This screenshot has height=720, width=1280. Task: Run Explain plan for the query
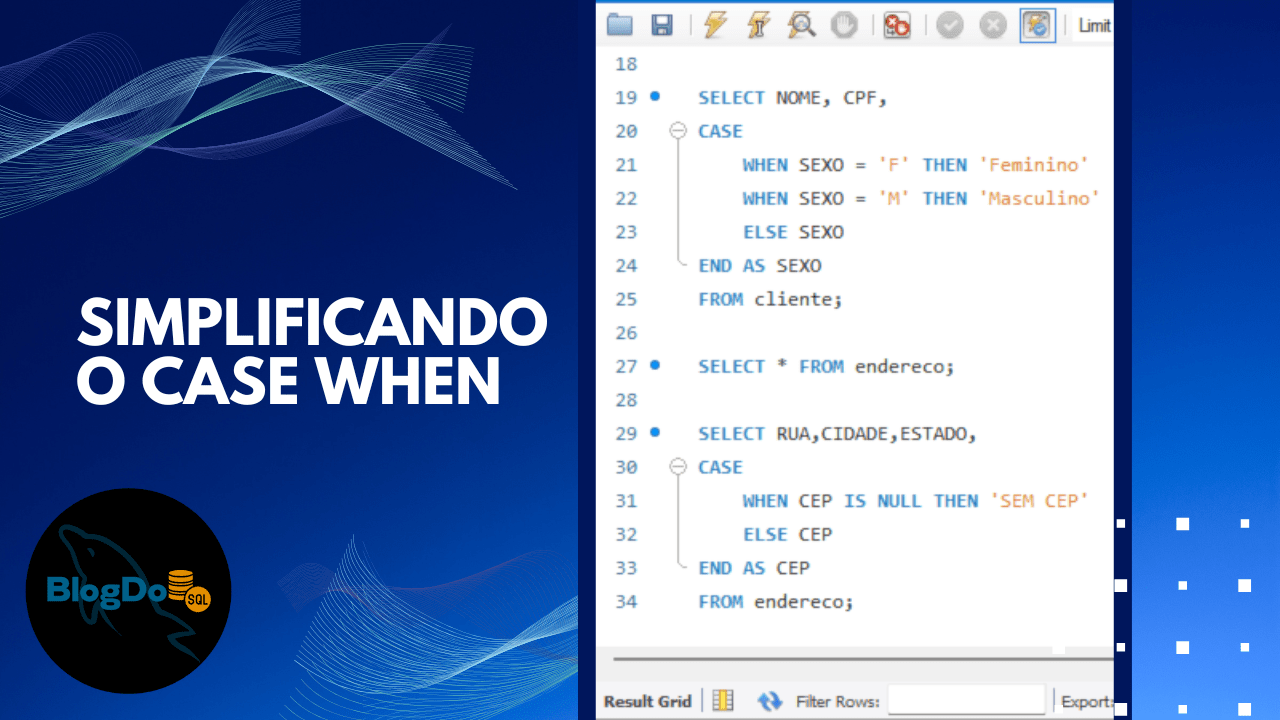(x=800, y=25)
